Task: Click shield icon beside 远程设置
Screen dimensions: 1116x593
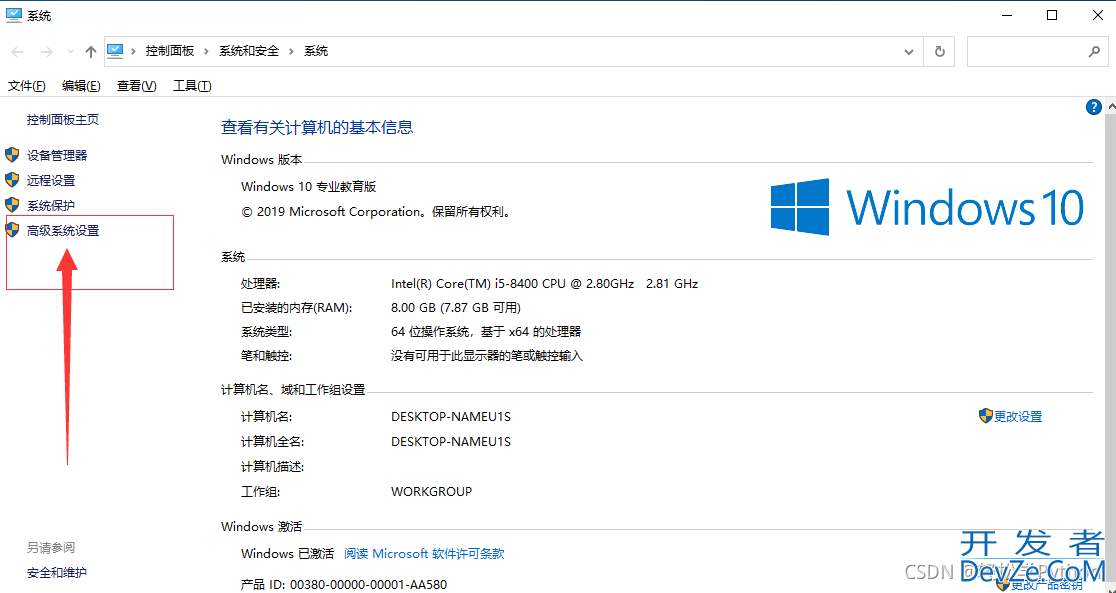Action: (12, 179)
